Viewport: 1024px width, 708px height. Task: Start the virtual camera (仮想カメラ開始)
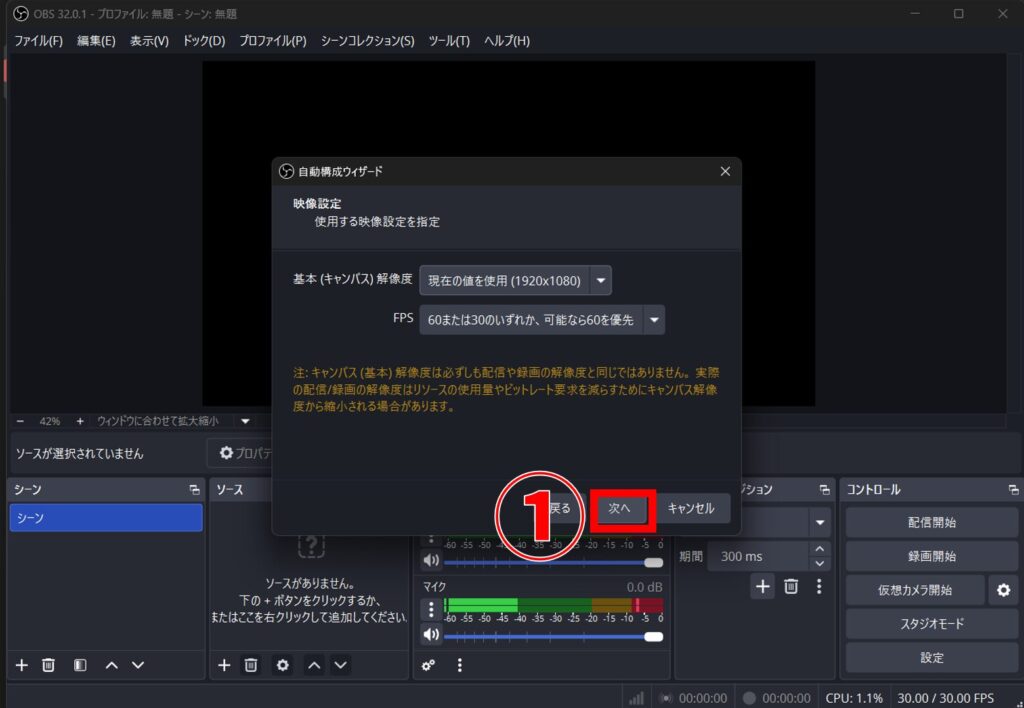(x=914, y=590)
